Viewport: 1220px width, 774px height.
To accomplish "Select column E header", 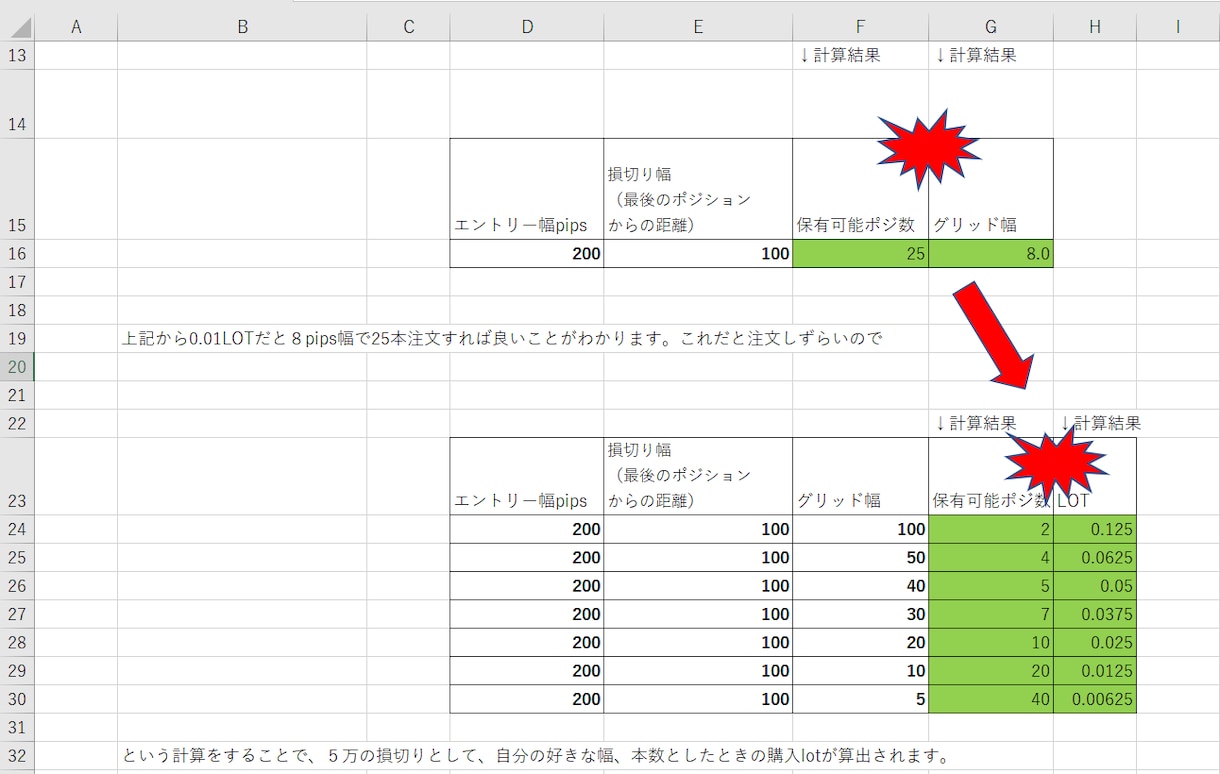I will [698, 28].
